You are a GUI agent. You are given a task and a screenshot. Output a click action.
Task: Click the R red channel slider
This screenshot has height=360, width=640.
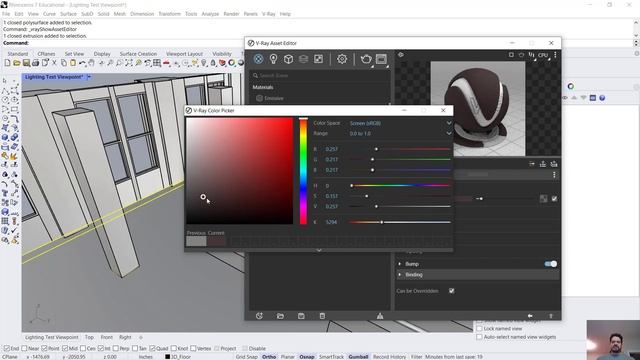tap(400, 149)
